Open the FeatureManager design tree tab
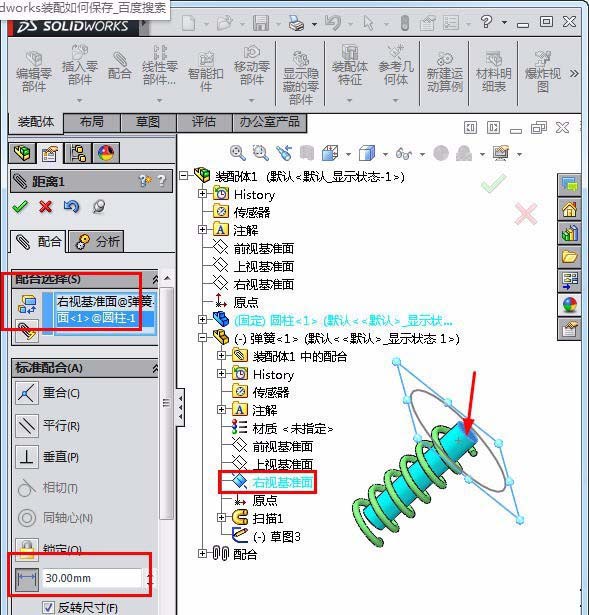 click(x=22, y=153)
